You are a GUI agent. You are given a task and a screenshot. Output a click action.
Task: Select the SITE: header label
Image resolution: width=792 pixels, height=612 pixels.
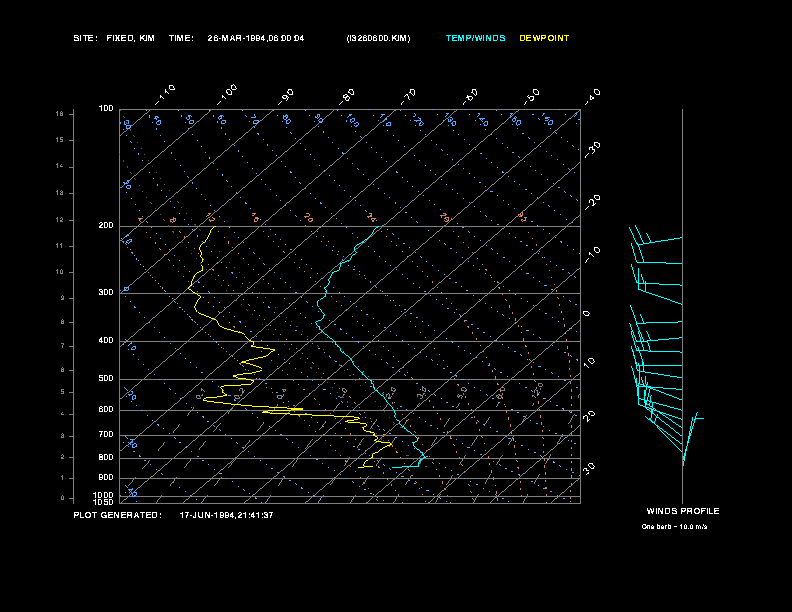85,38
